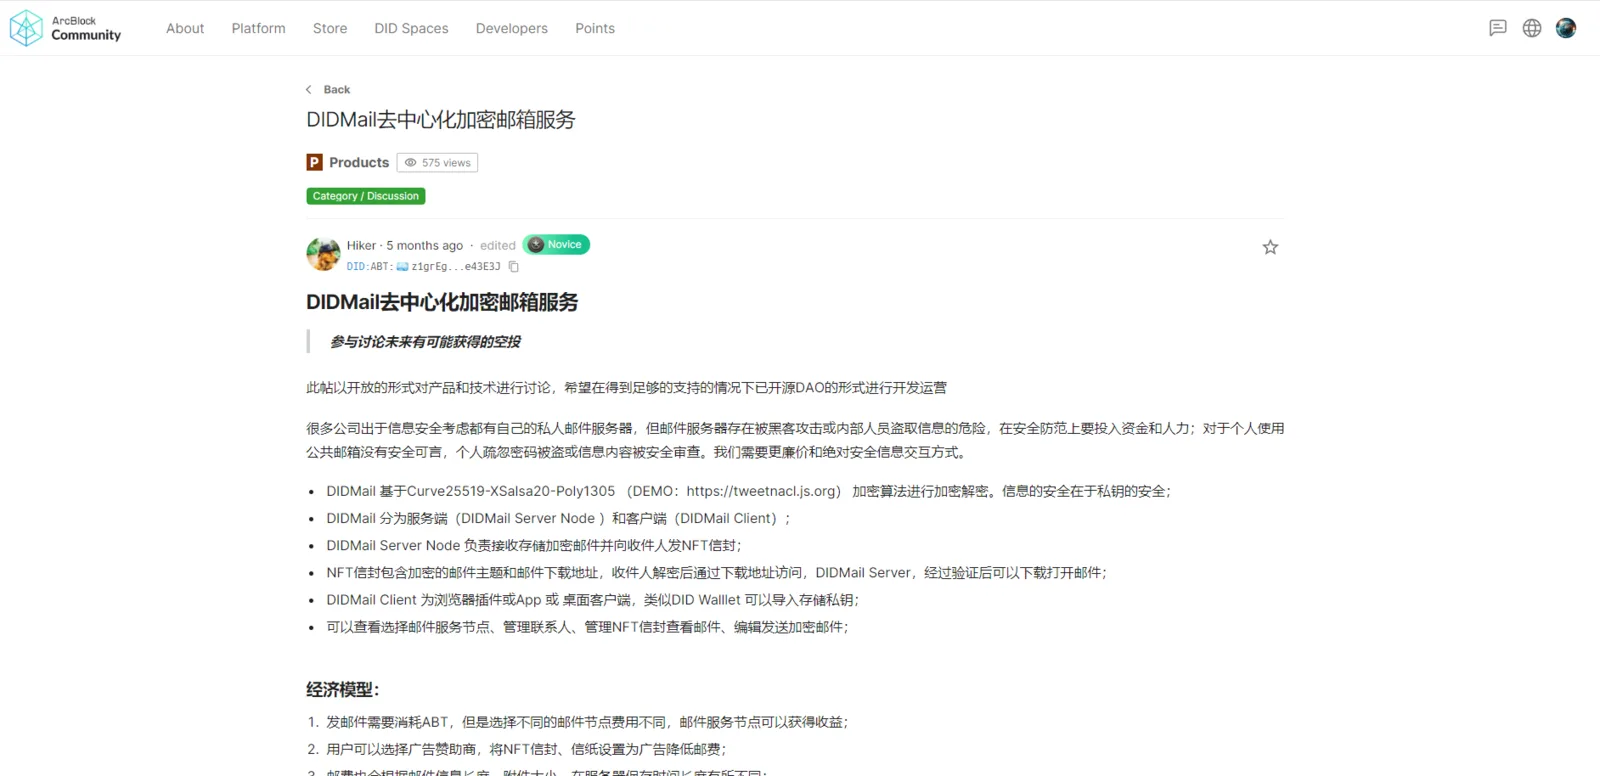Open the About menu

pos(185,28)
